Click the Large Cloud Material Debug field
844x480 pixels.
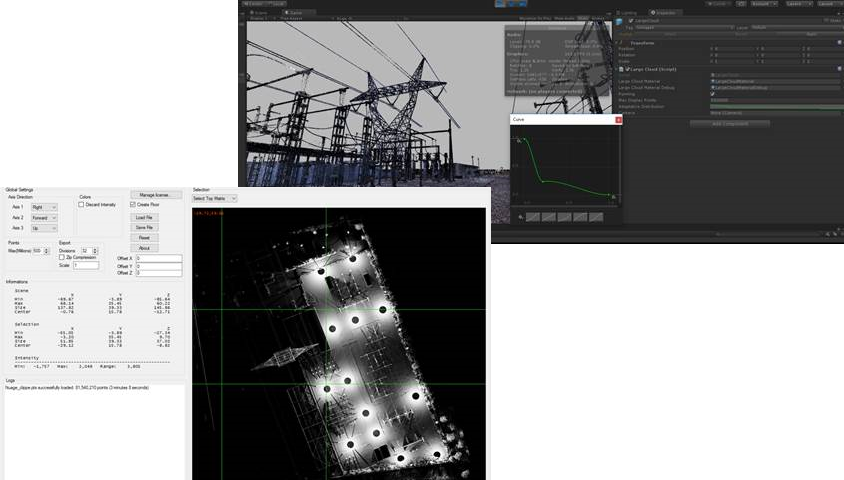(776, 88)
